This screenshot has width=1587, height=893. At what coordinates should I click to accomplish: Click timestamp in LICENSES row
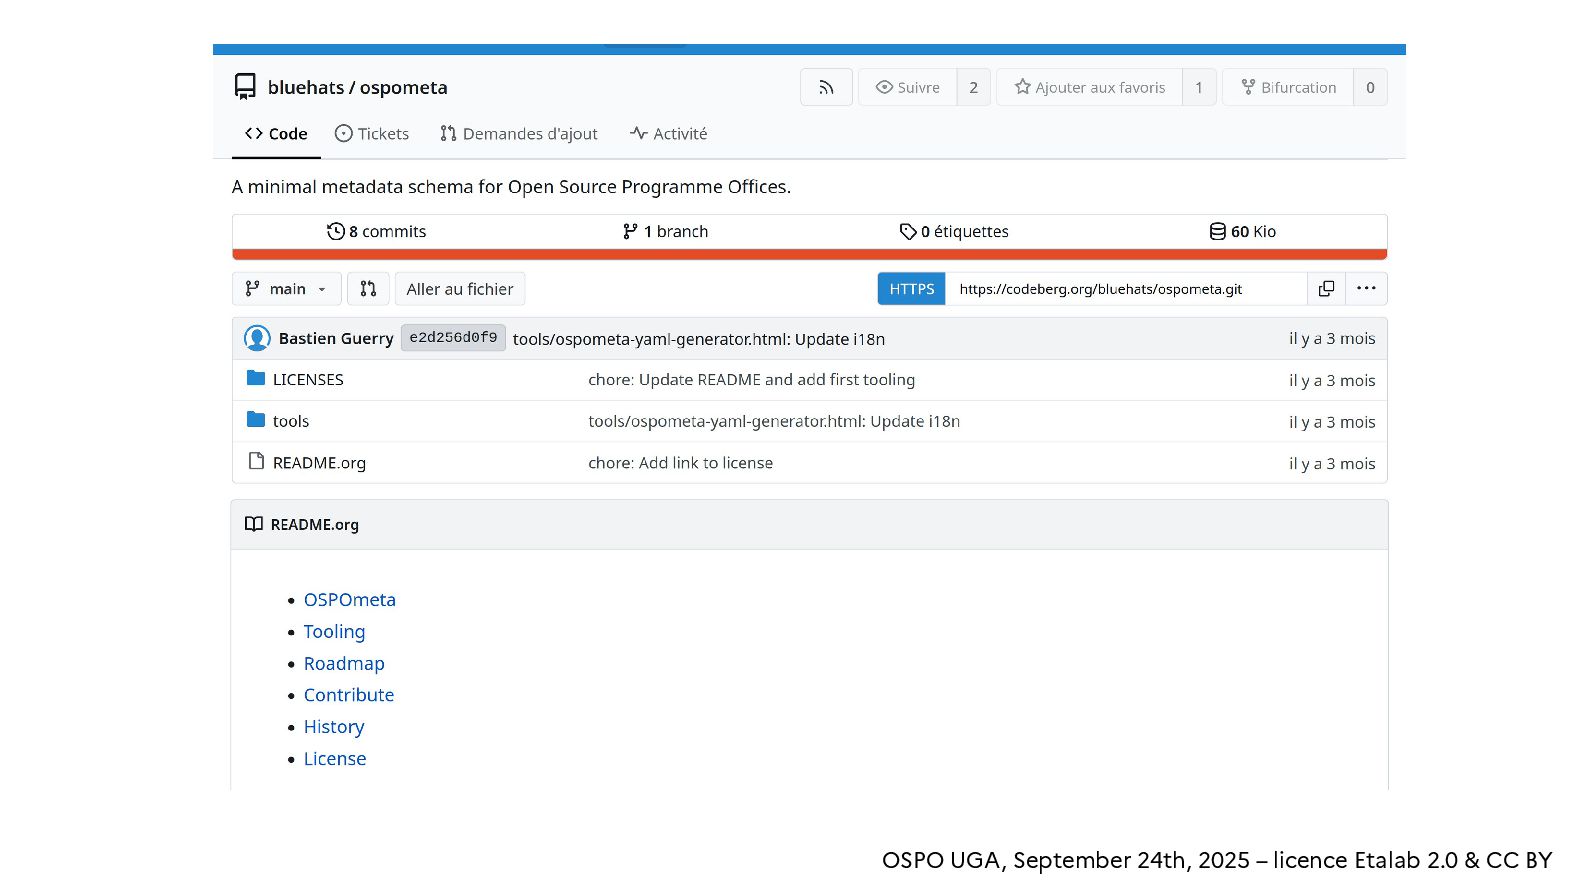coord(1332,381)
